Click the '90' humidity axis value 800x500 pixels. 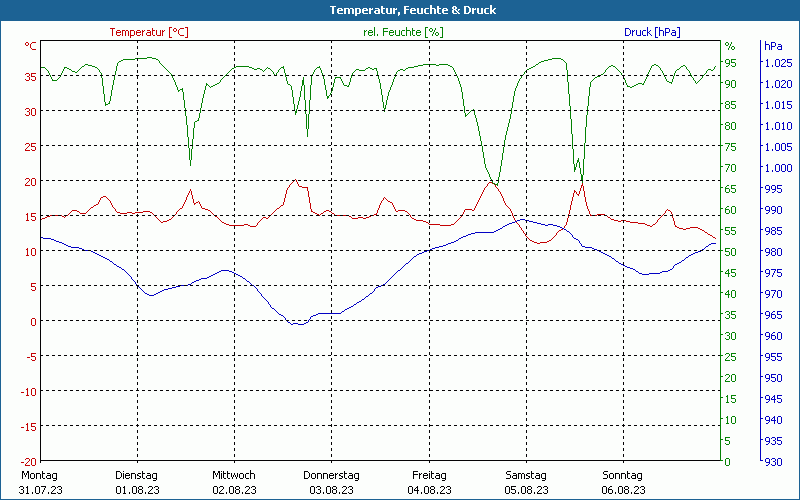[x=731, y=84]
